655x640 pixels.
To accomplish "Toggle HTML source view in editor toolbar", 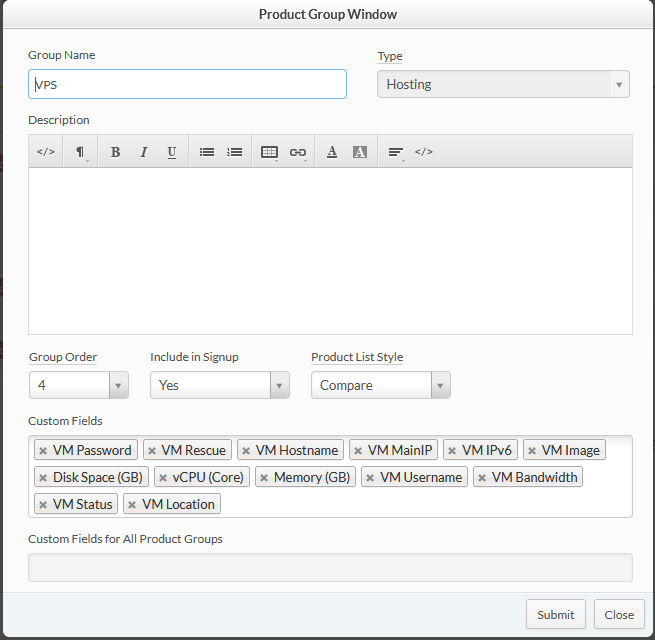I will 46,152.
